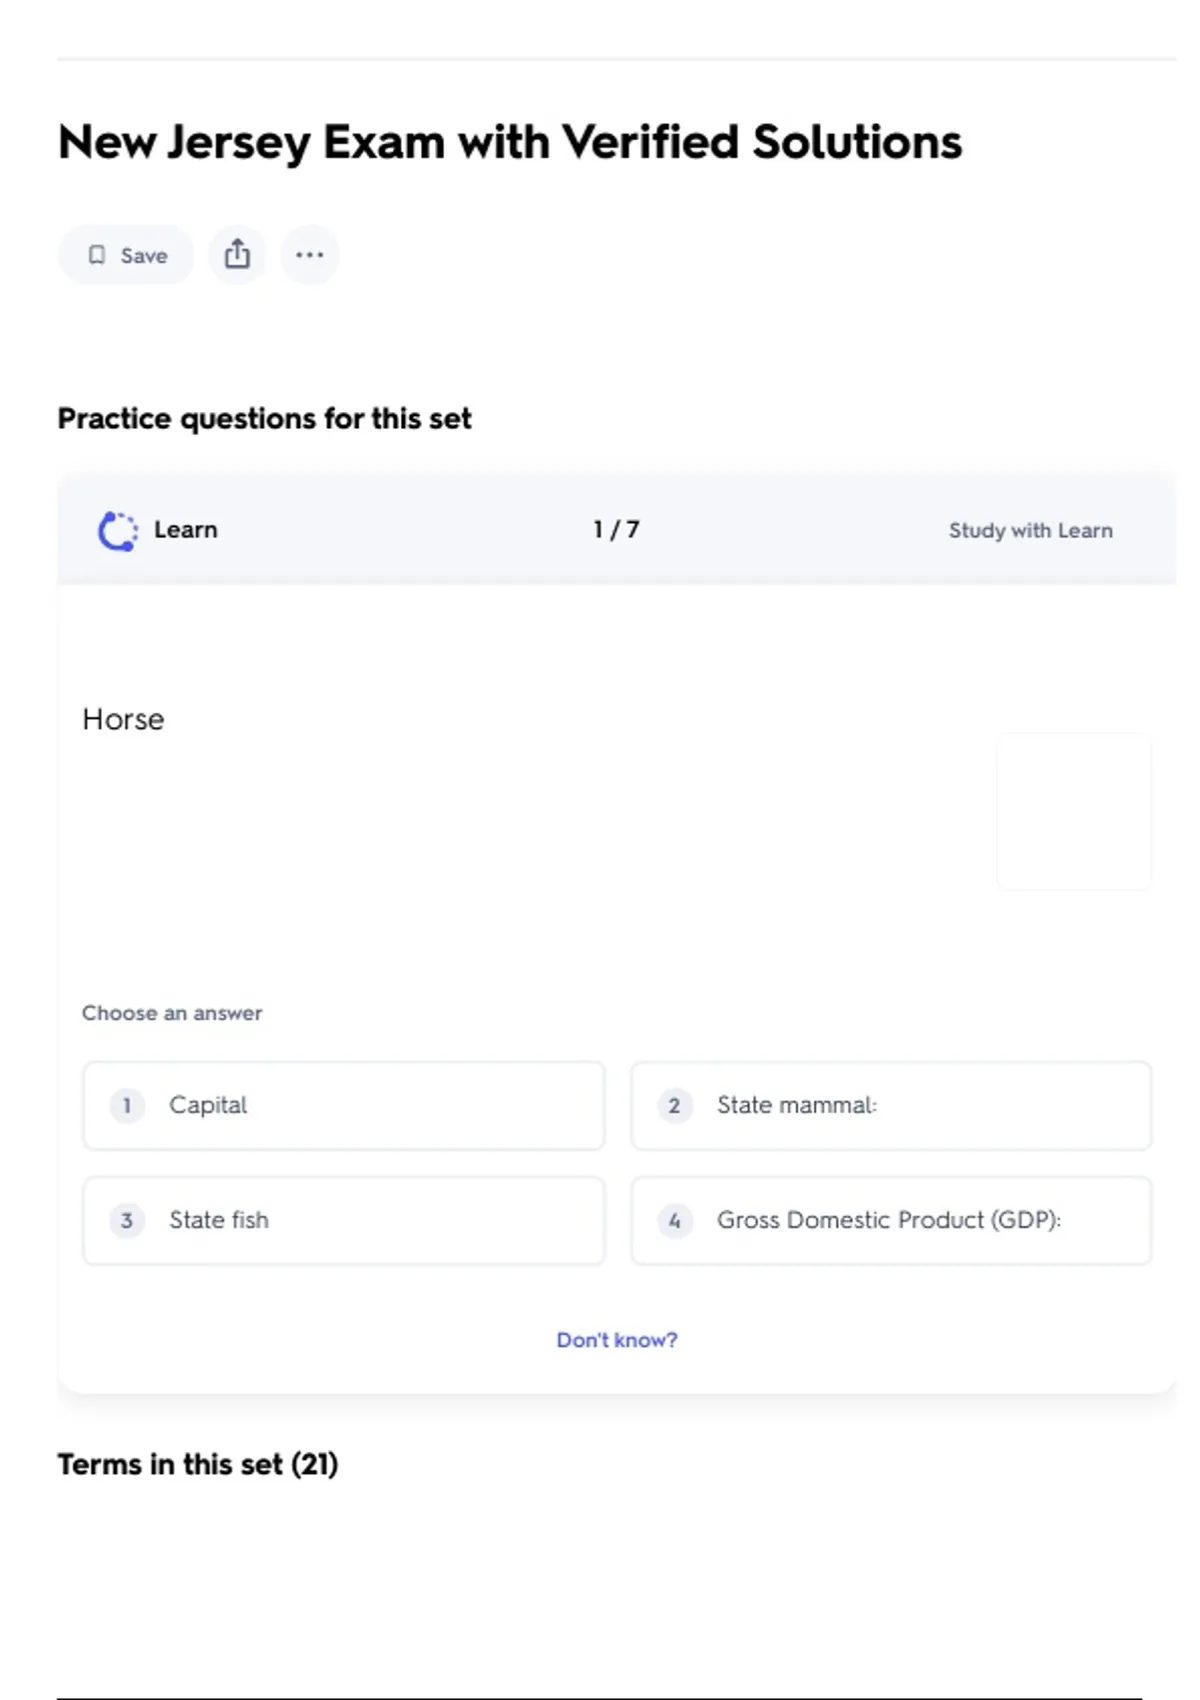Image resolution: width=1200 pixels, height=1700 pixels.
Task: Click the Horse term text
Action: (x=123, y=719)
